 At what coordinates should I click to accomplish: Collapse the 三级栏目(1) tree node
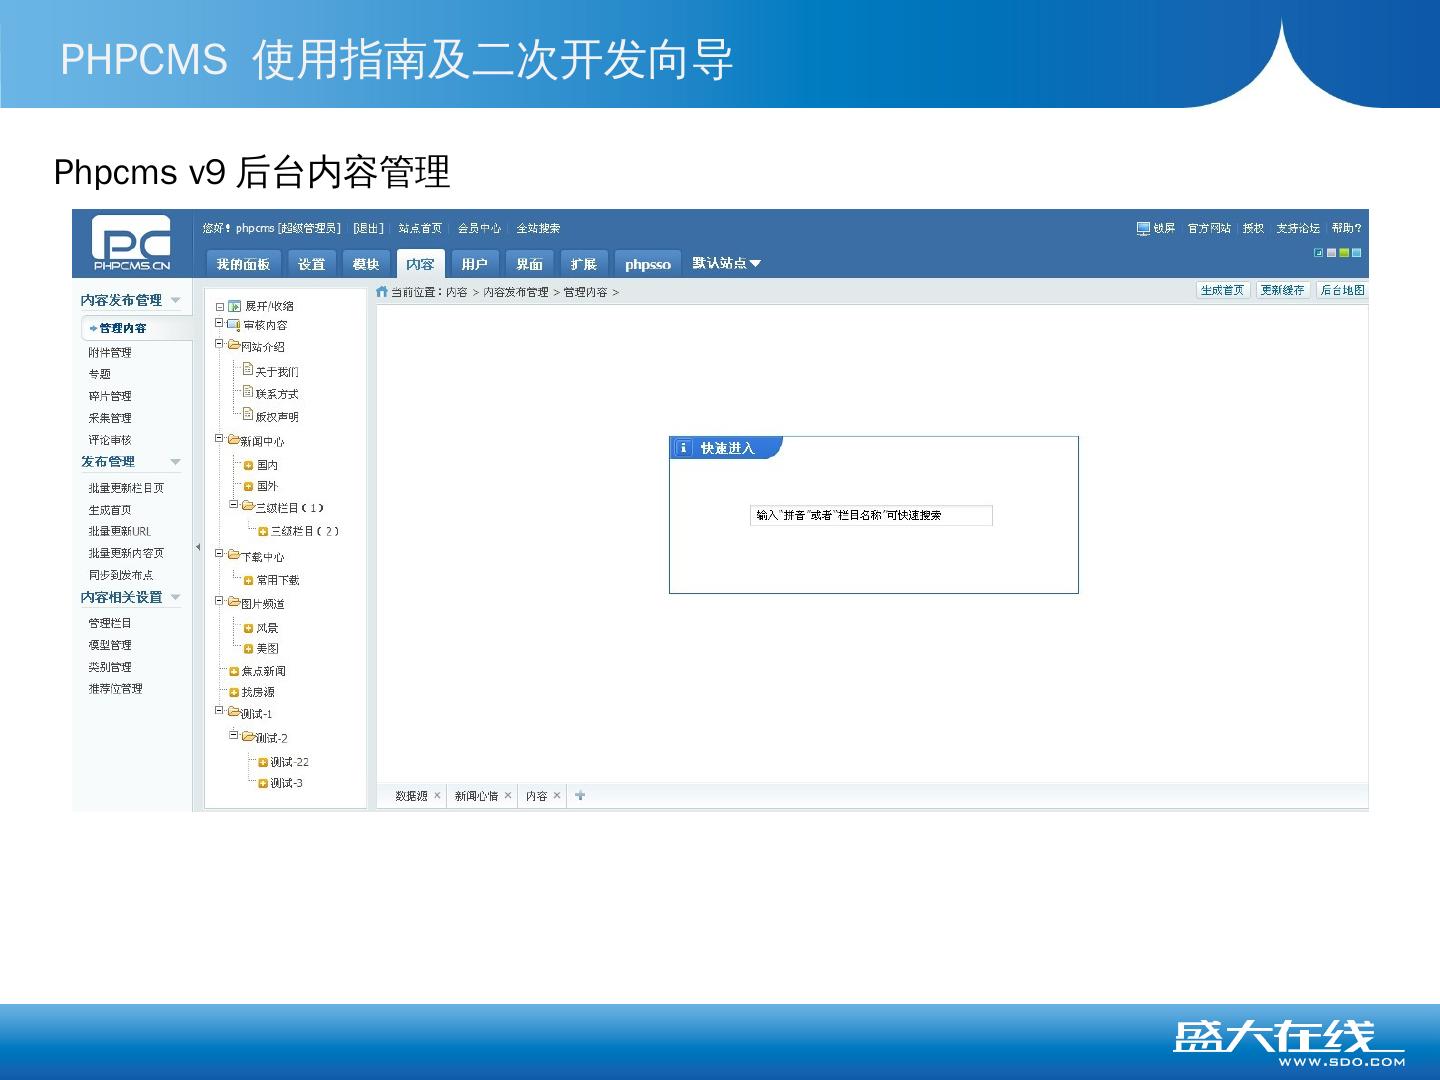tap(234, 505)
